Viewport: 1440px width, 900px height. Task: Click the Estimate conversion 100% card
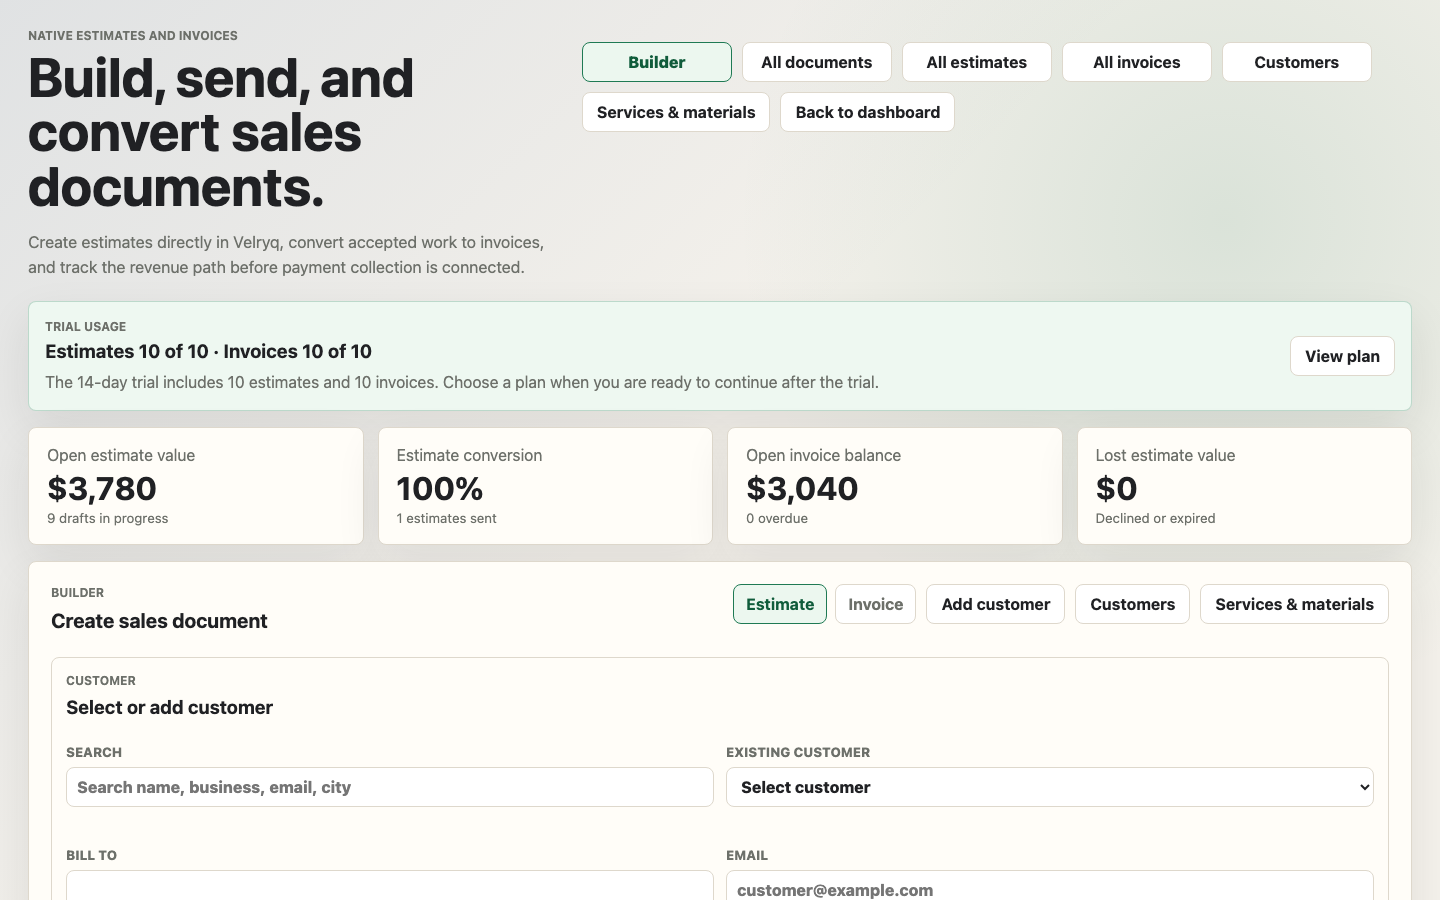545,486
